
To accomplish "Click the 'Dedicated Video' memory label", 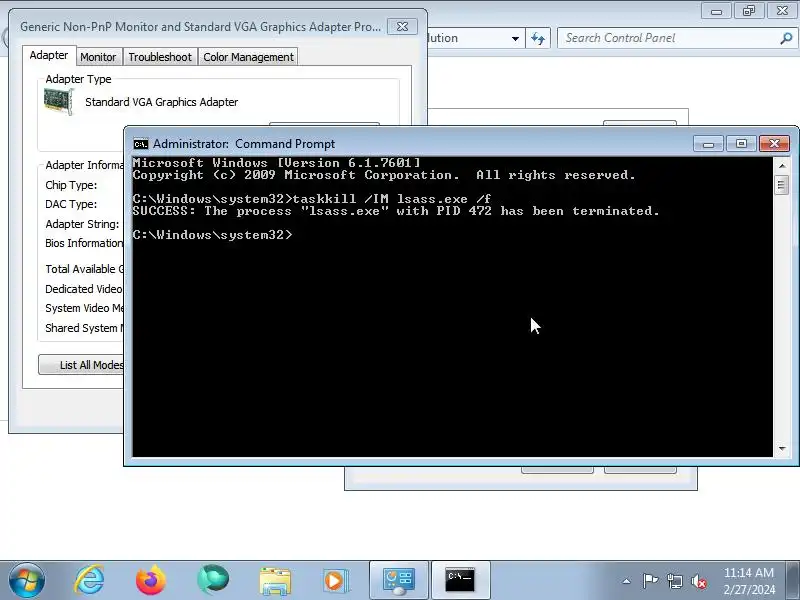I will point(84,289).
